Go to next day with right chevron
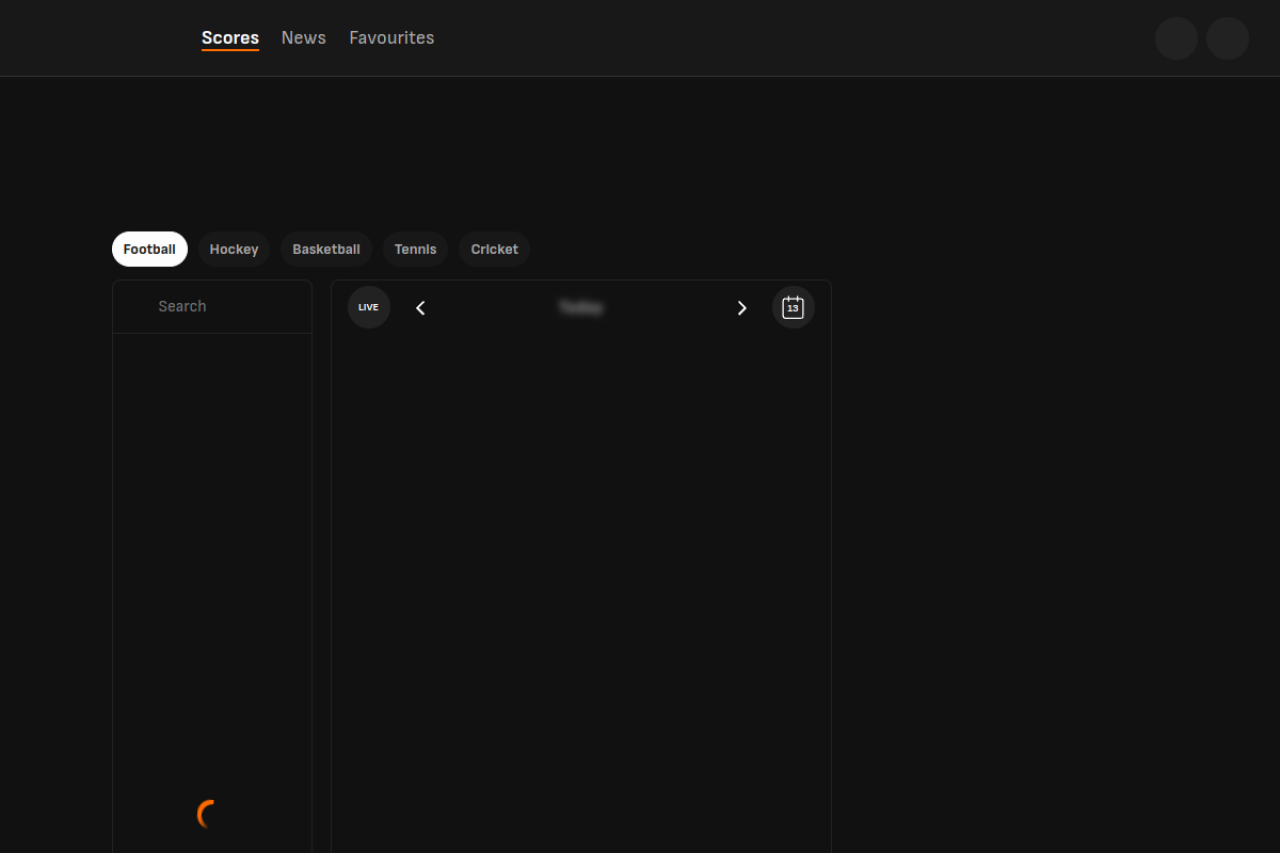Screen dimensions: 1280x853 742,308
